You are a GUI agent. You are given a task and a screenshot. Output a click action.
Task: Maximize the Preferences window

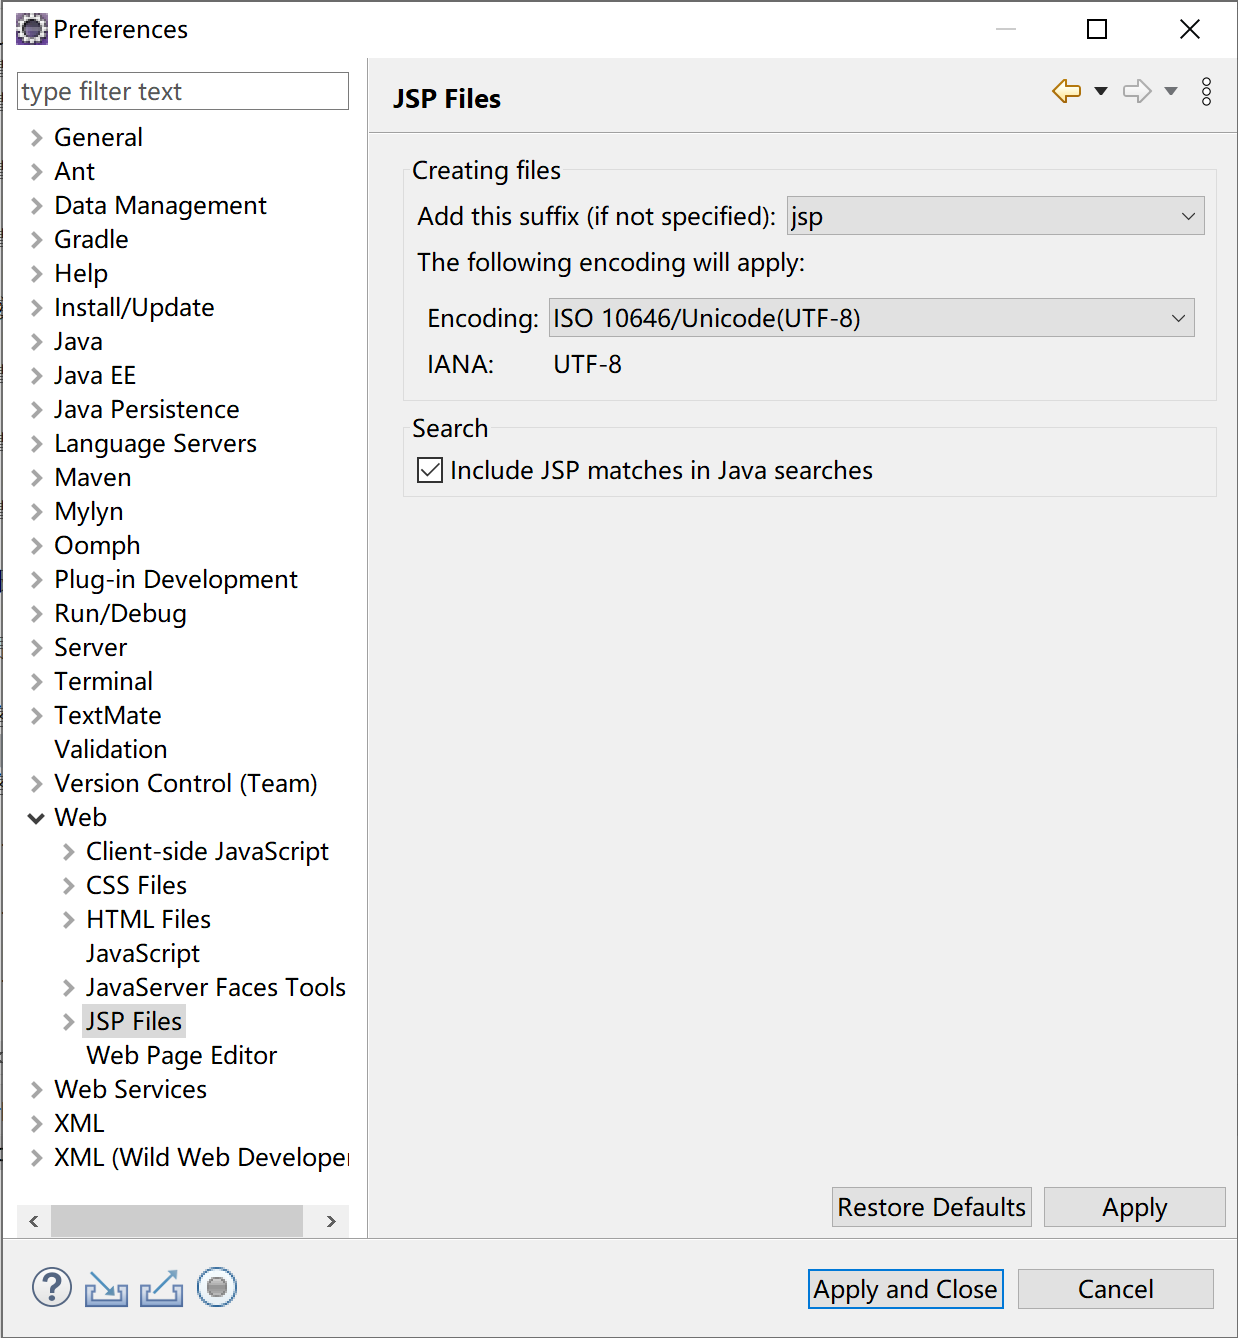click(1097, 29)
